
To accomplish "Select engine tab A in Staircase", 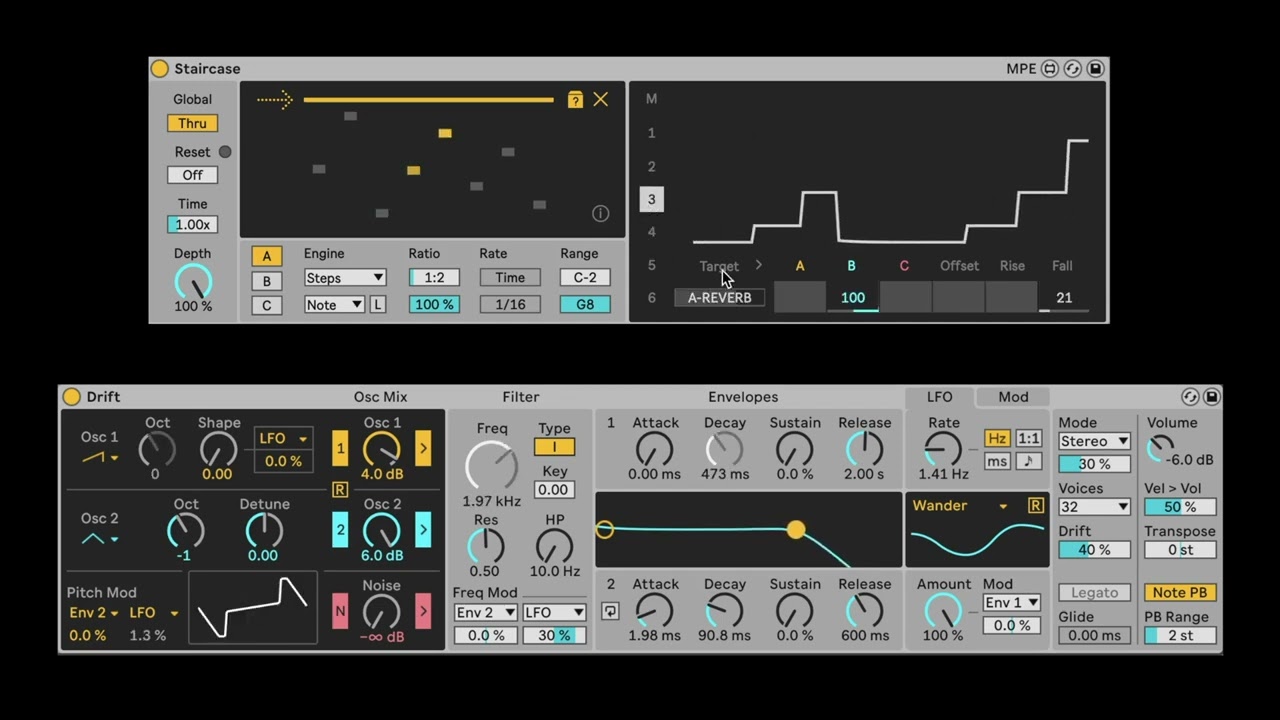I will [x=266, y=256].
